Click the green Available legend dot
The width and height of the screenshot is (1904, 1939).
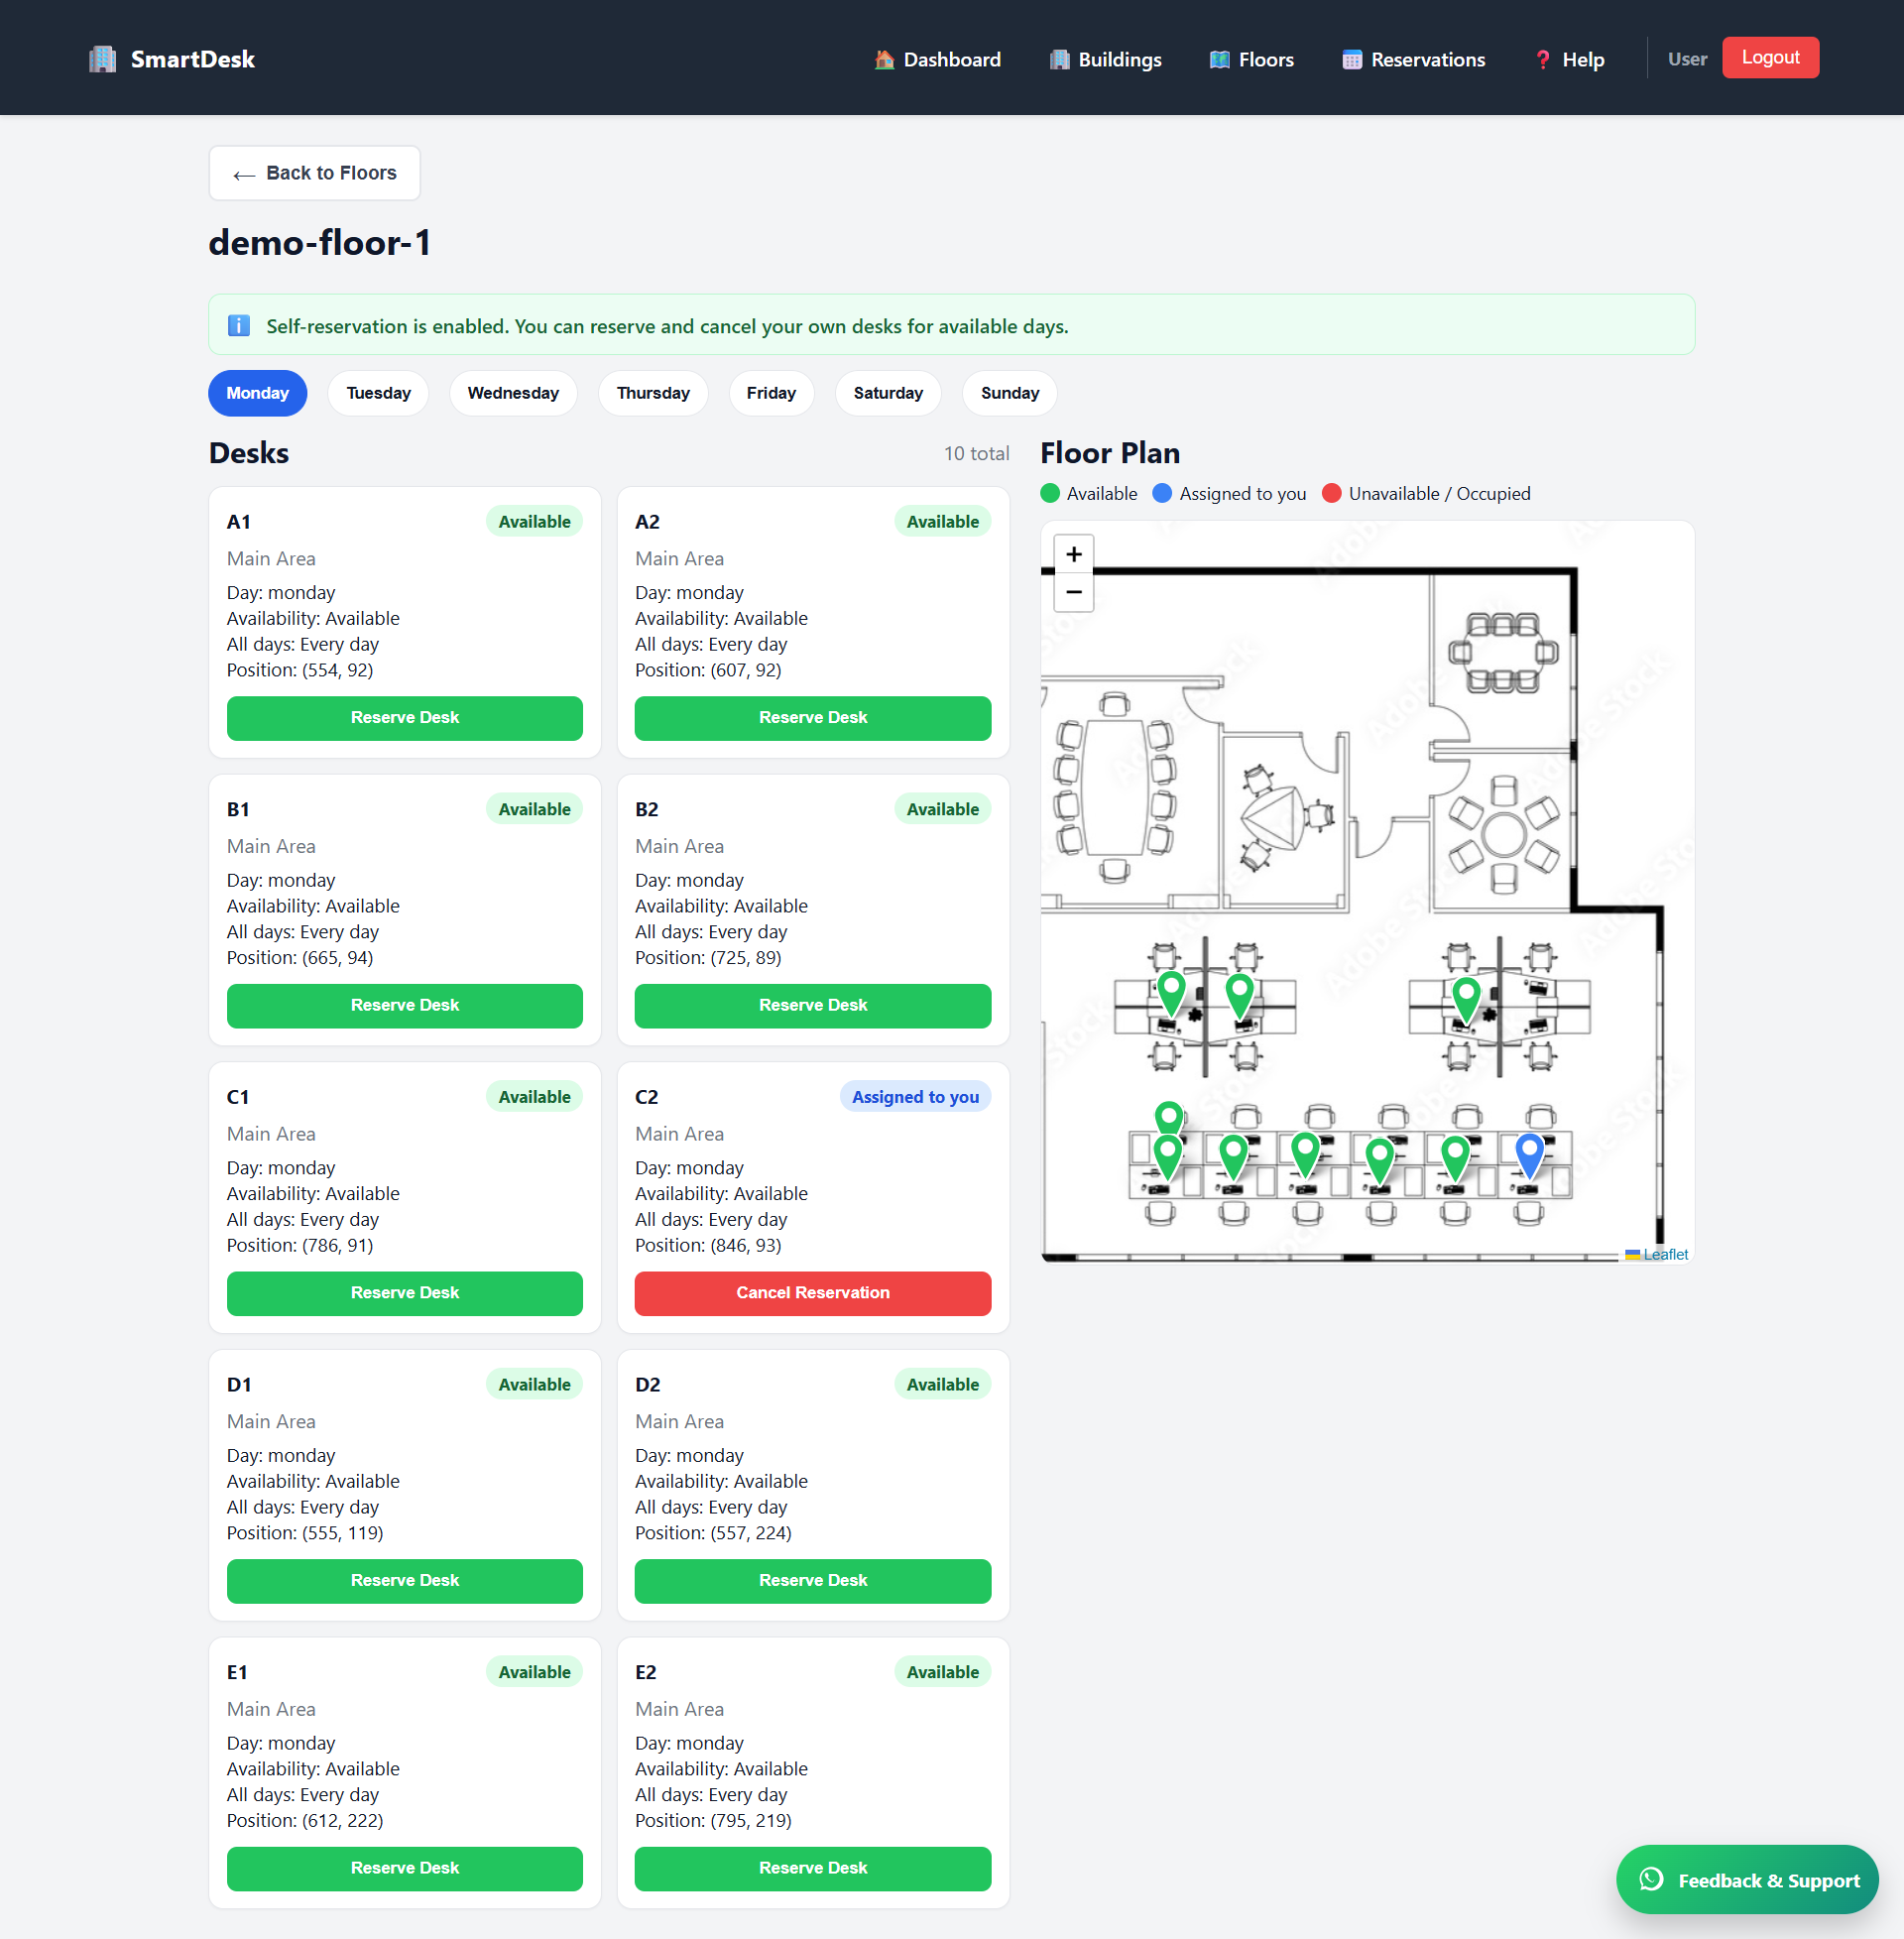tap(1050, 493)
